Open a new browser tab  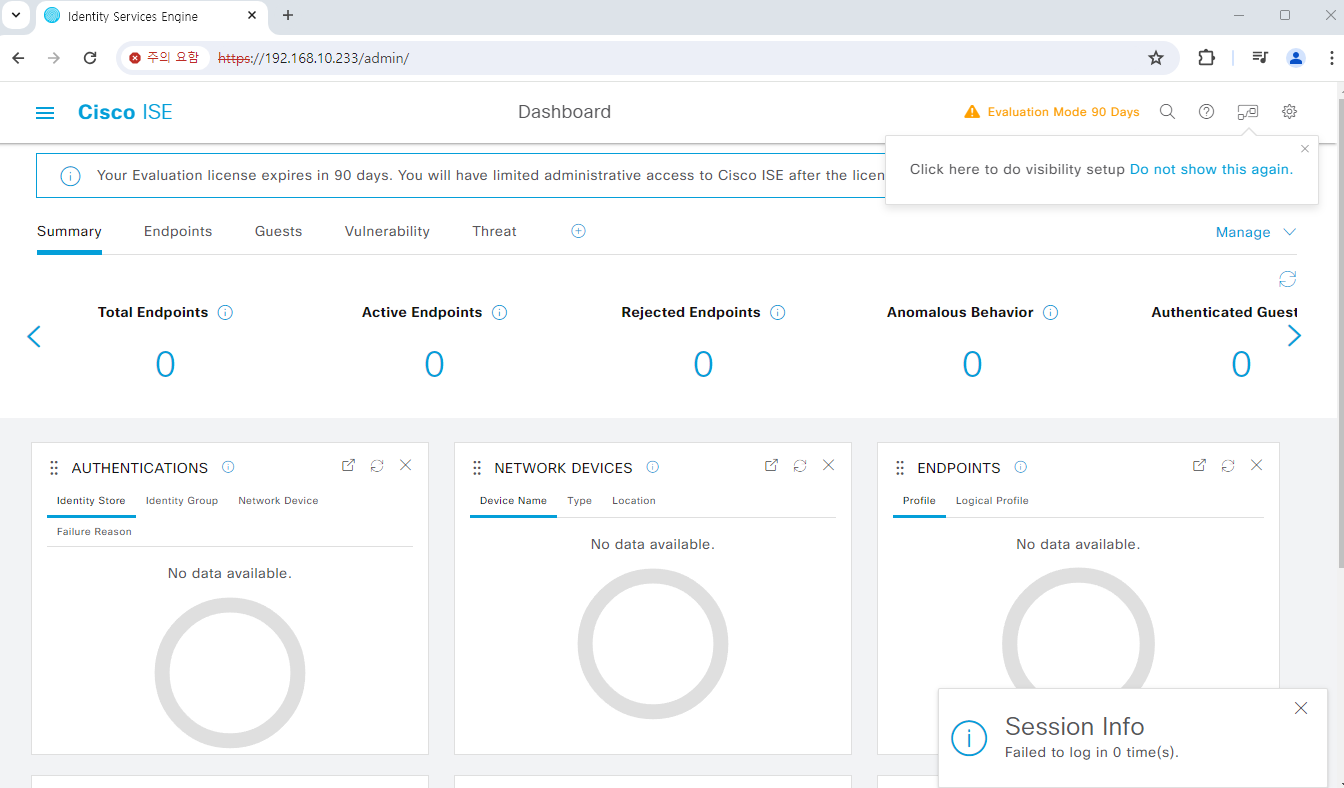[x=288, y=15]
